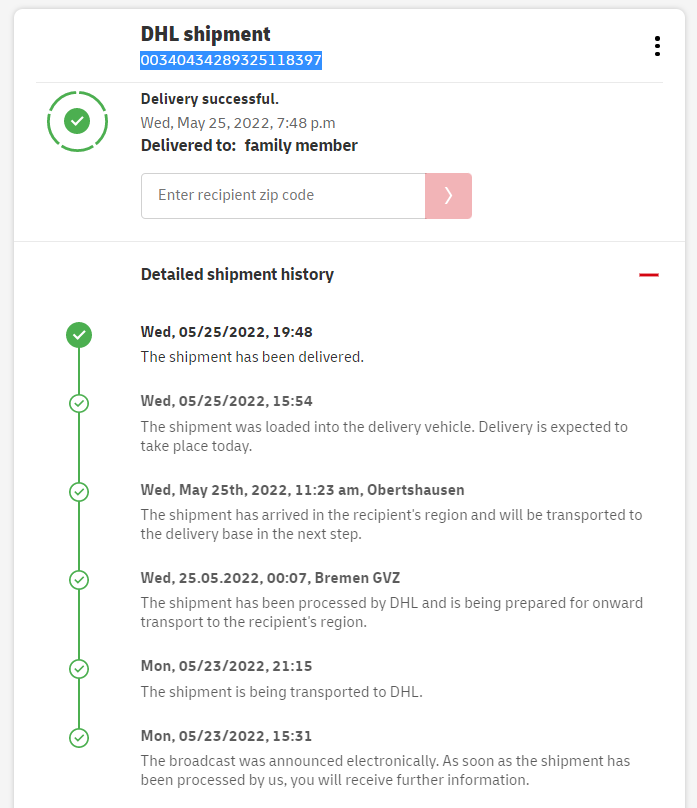Click the DHL shipment title

coord(206,35)
